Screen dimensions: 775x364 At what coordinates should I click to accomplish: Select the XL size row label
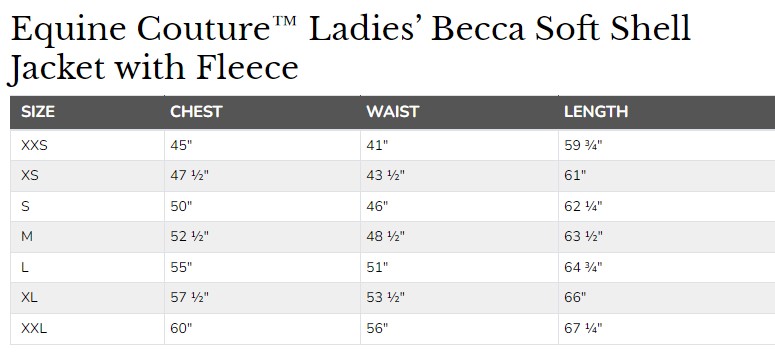tap(29, 298)
